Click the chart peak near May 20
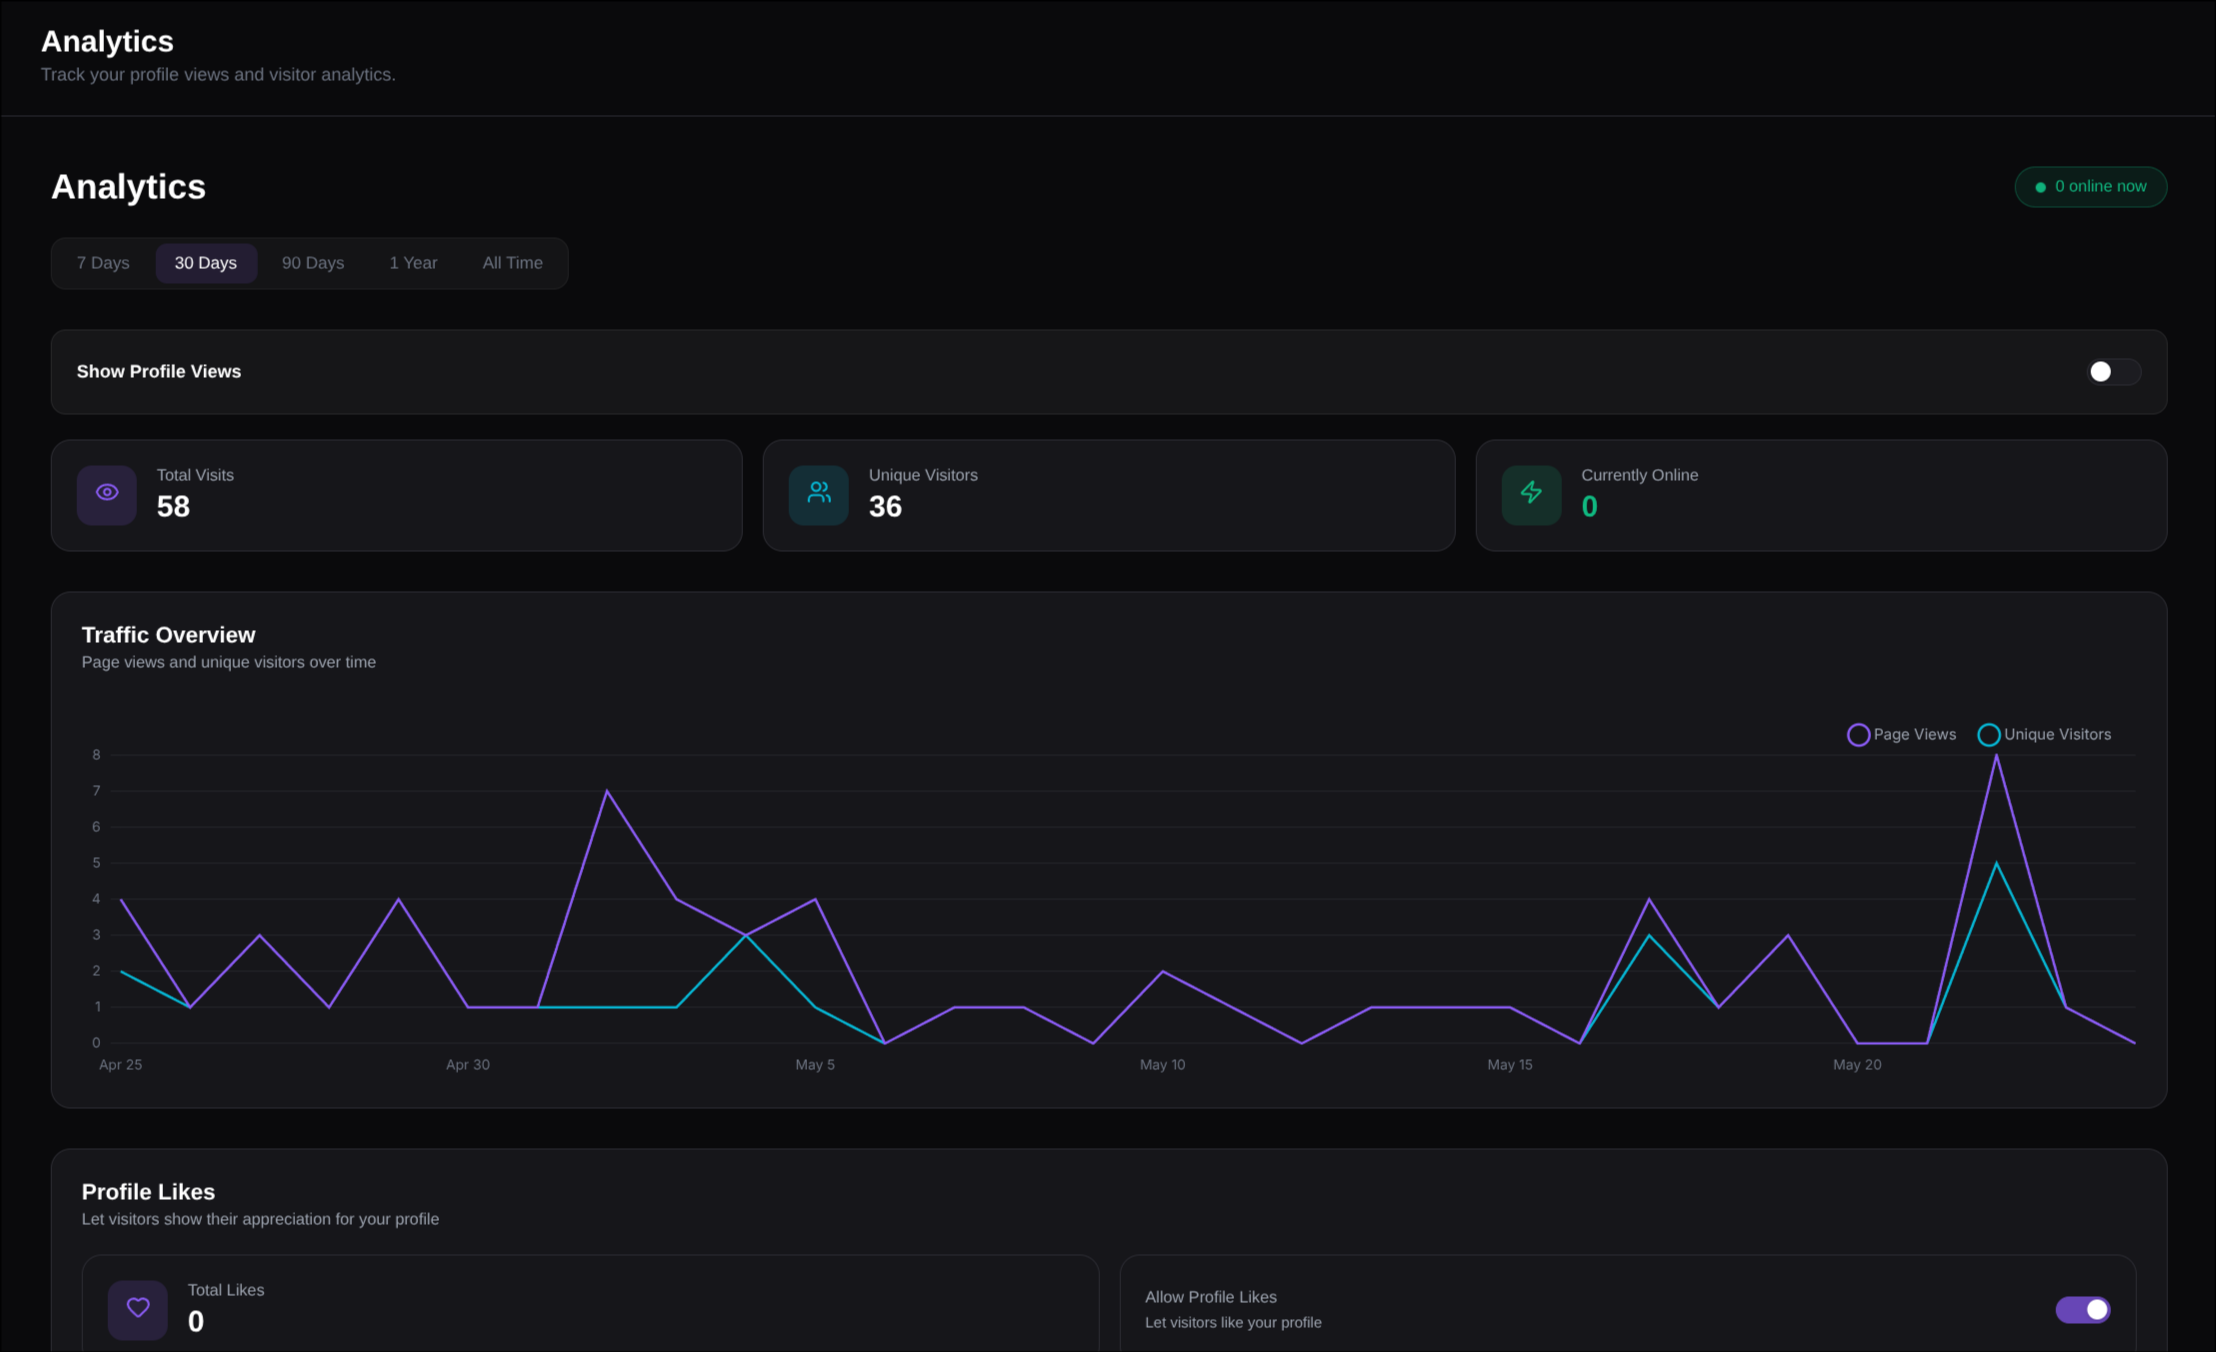Image resolution: width=2216 pixels, height=1352 pixels. (1996, 756)
